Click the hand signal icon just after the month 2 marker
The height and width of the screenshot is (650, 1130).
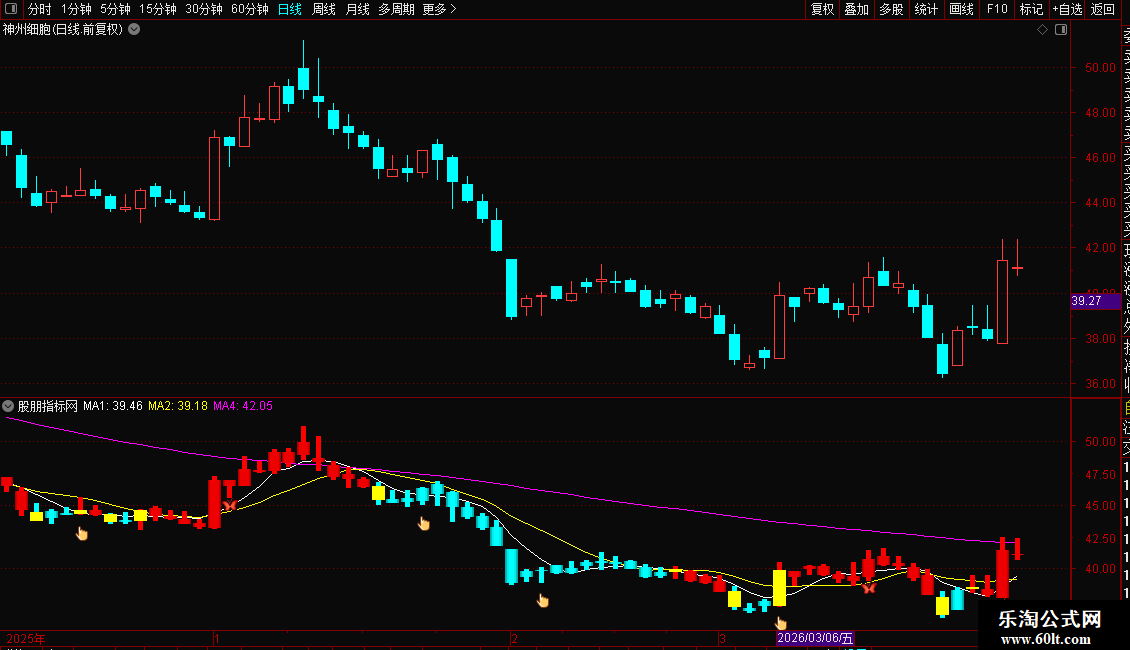tap(543, 600)
